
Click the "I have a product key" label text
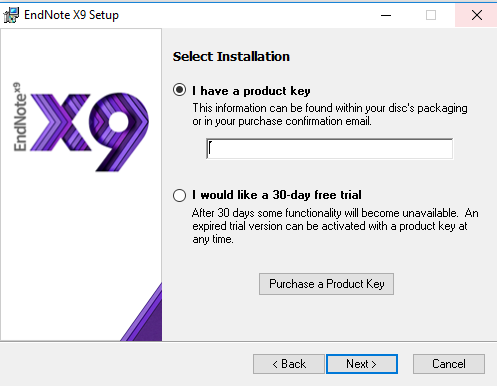[x=251, y=91]
